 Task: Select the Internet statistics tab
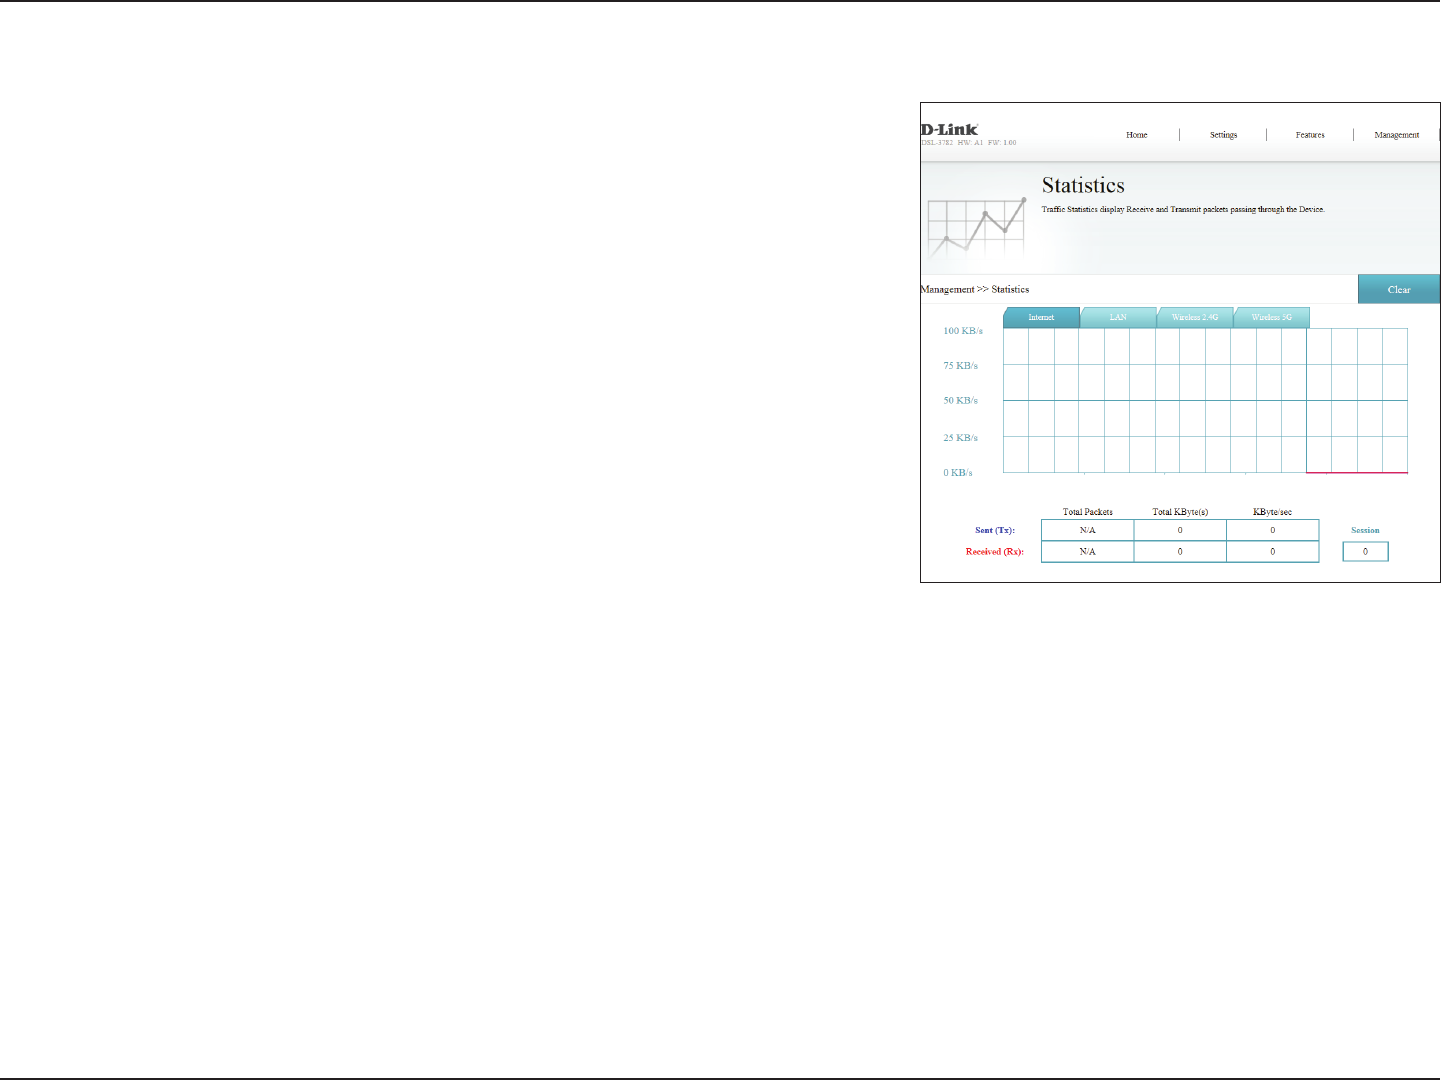coord(1041,317)
